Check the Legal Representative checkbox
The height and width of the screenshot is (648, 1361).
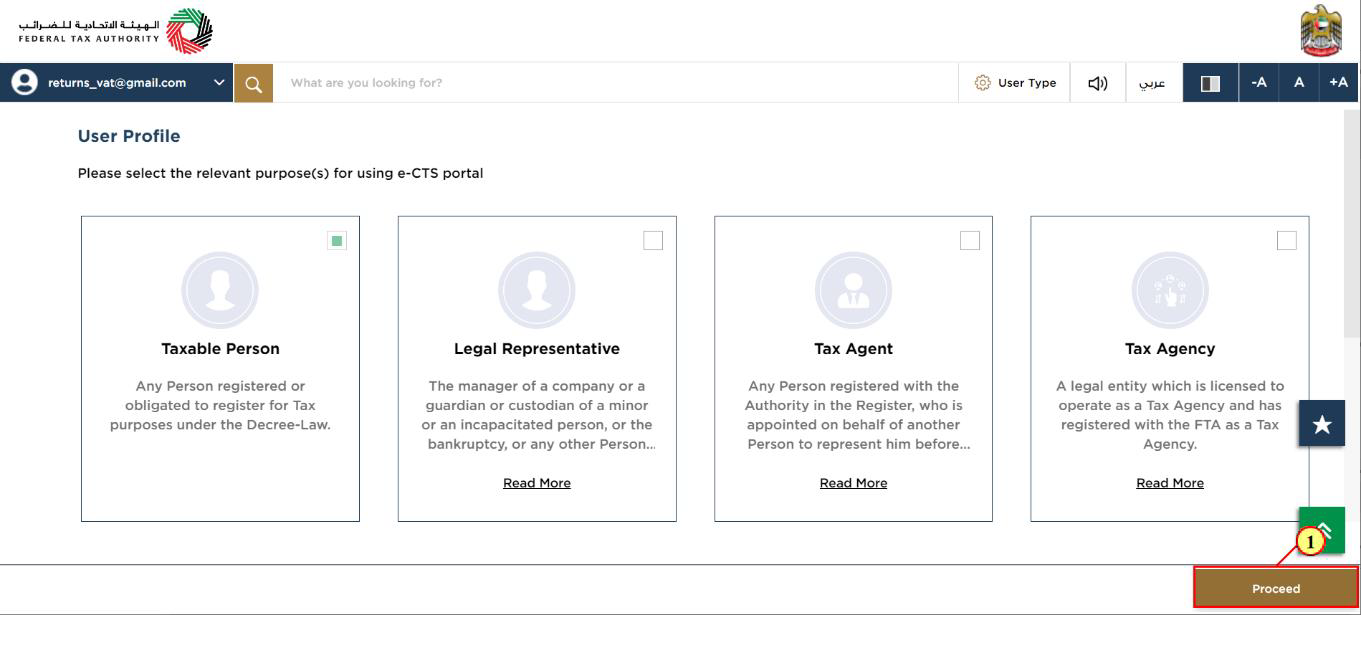pos(653,240)
